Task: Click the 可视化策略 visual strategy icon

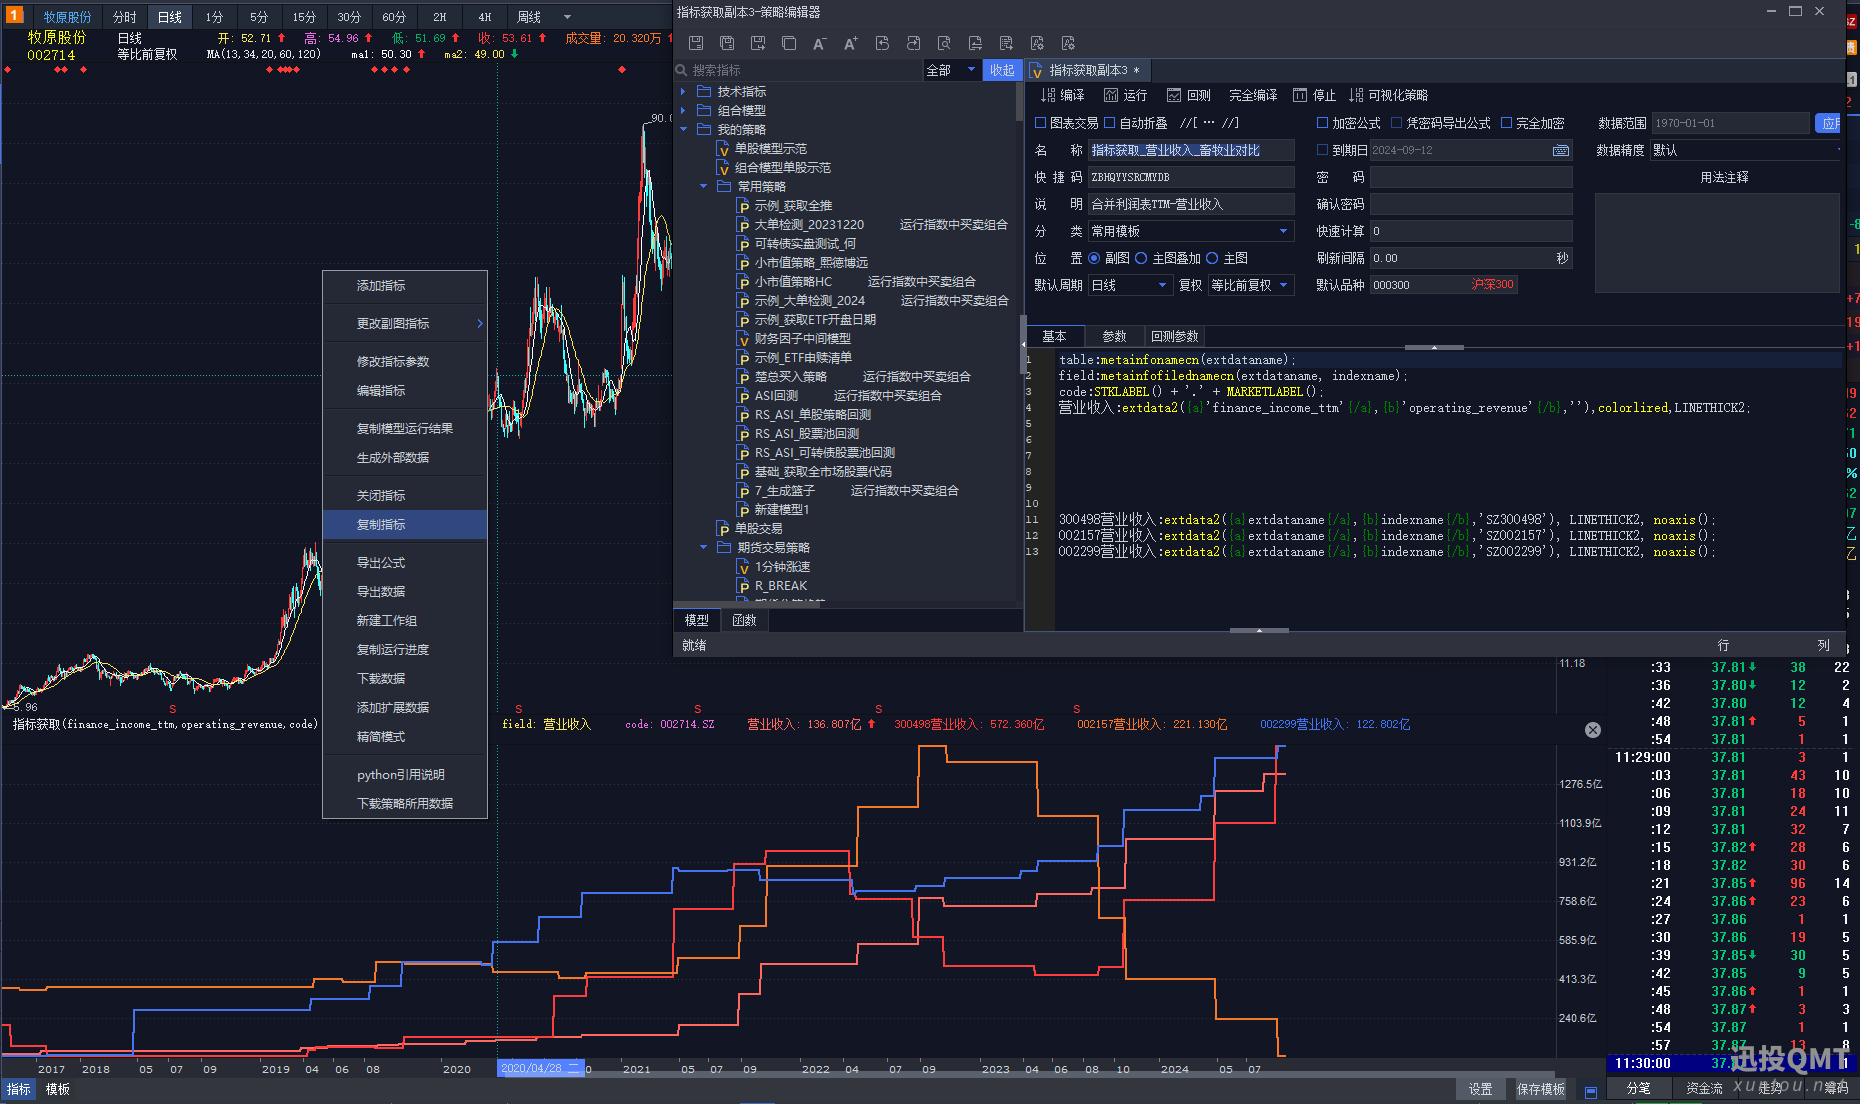Action: tap(1356, 95)
